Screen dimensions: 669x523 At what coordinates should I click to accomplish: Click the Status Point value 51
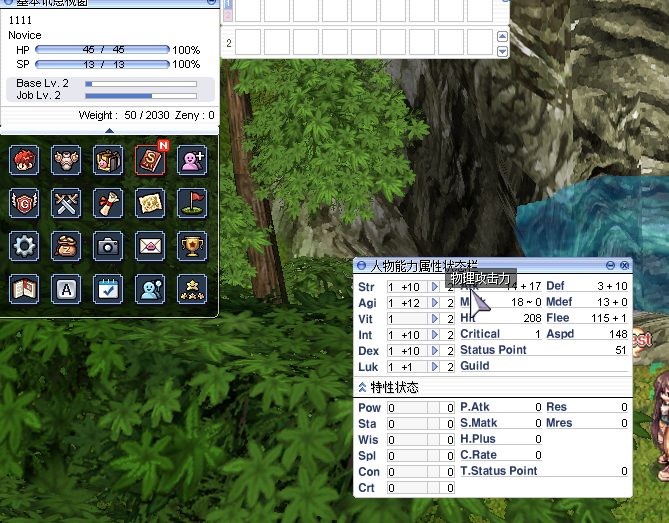[621, 350]
